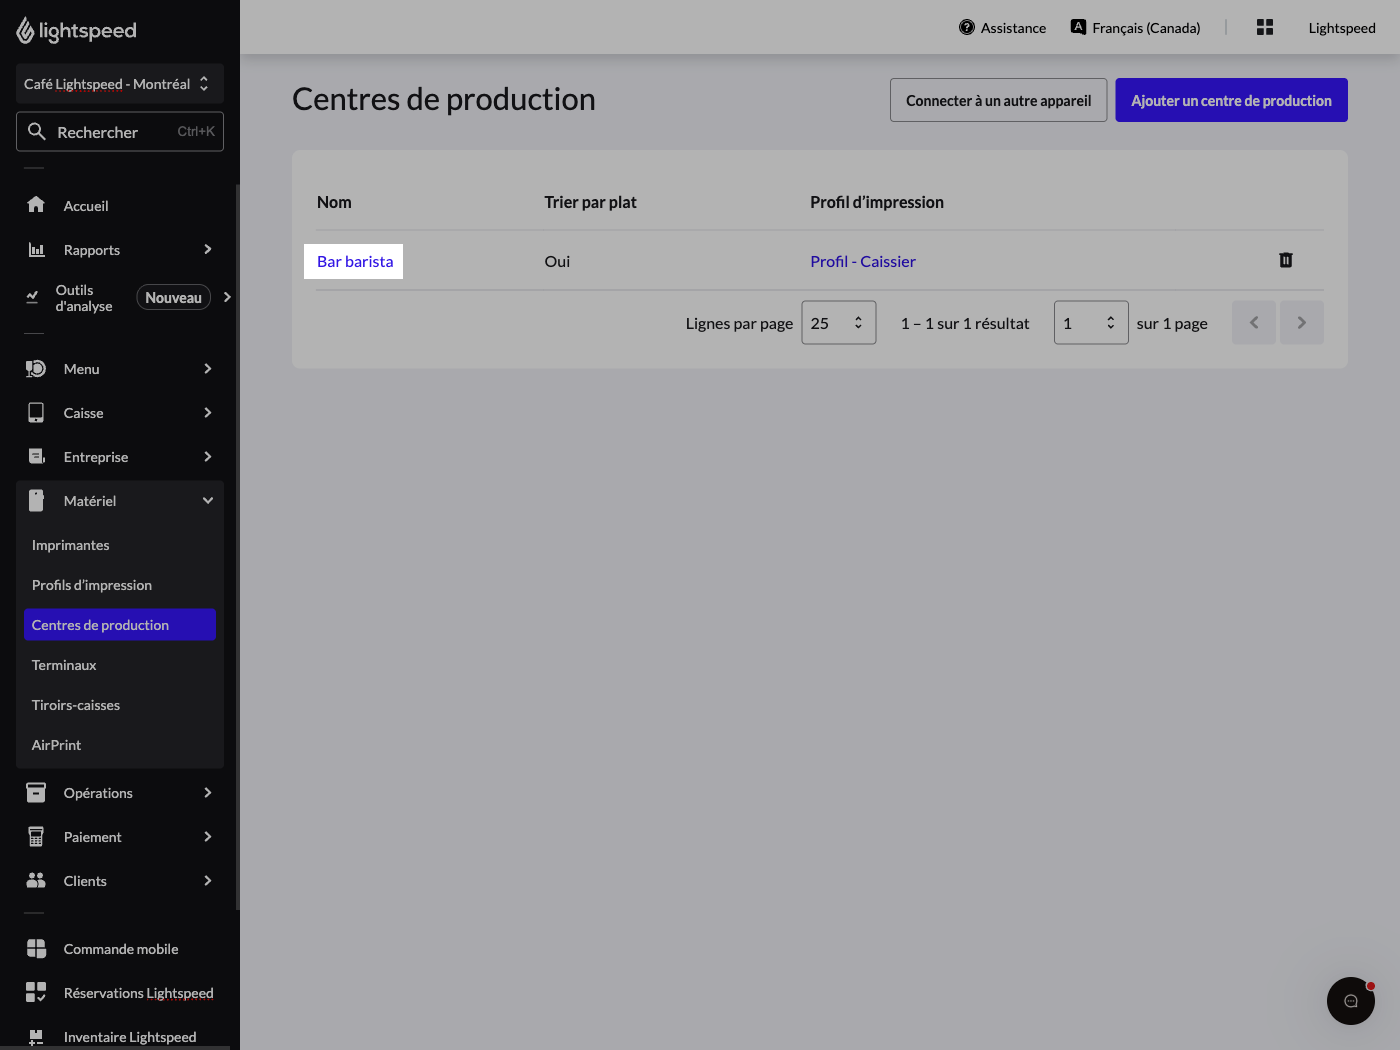Expand the Caisse submenu chevron
The width and height of the screenshot is (1400, 1050).
click(x=208, y=412)
